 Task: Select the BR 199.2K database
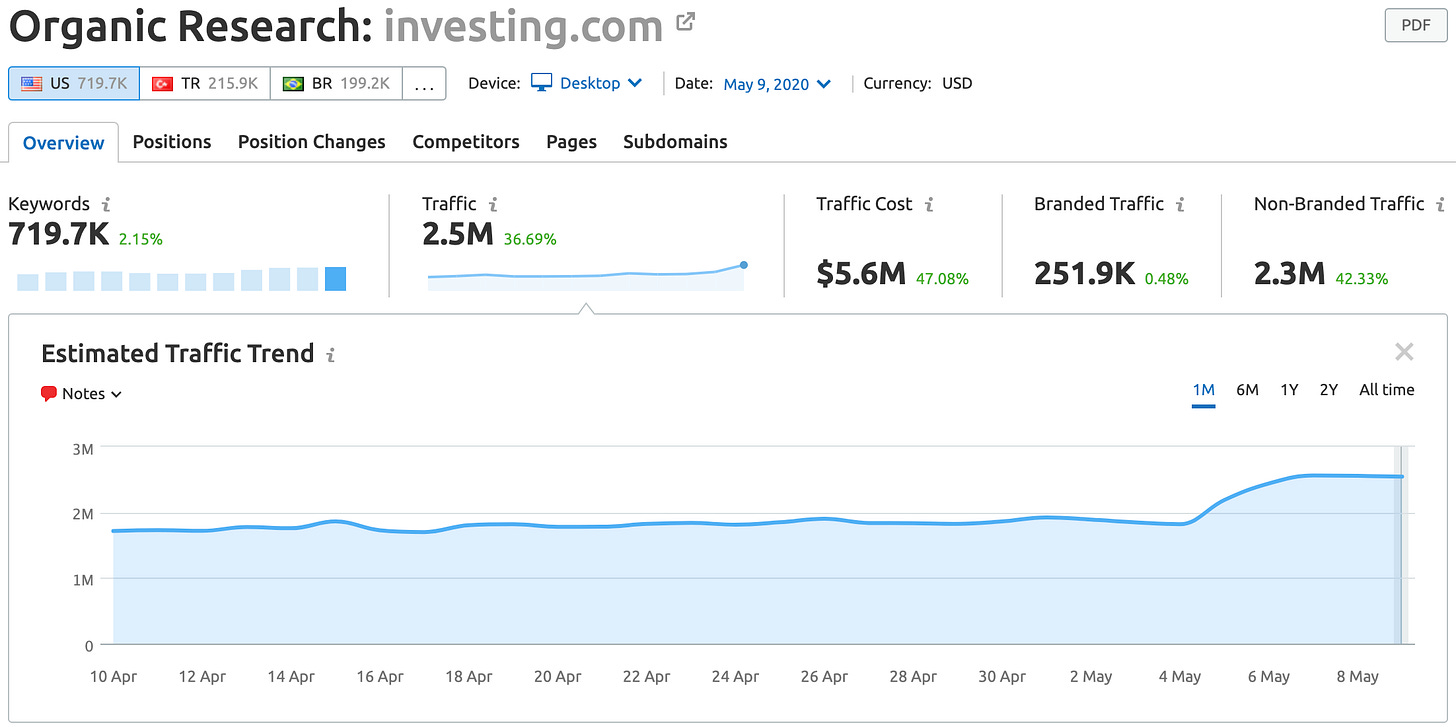[336, 84]
